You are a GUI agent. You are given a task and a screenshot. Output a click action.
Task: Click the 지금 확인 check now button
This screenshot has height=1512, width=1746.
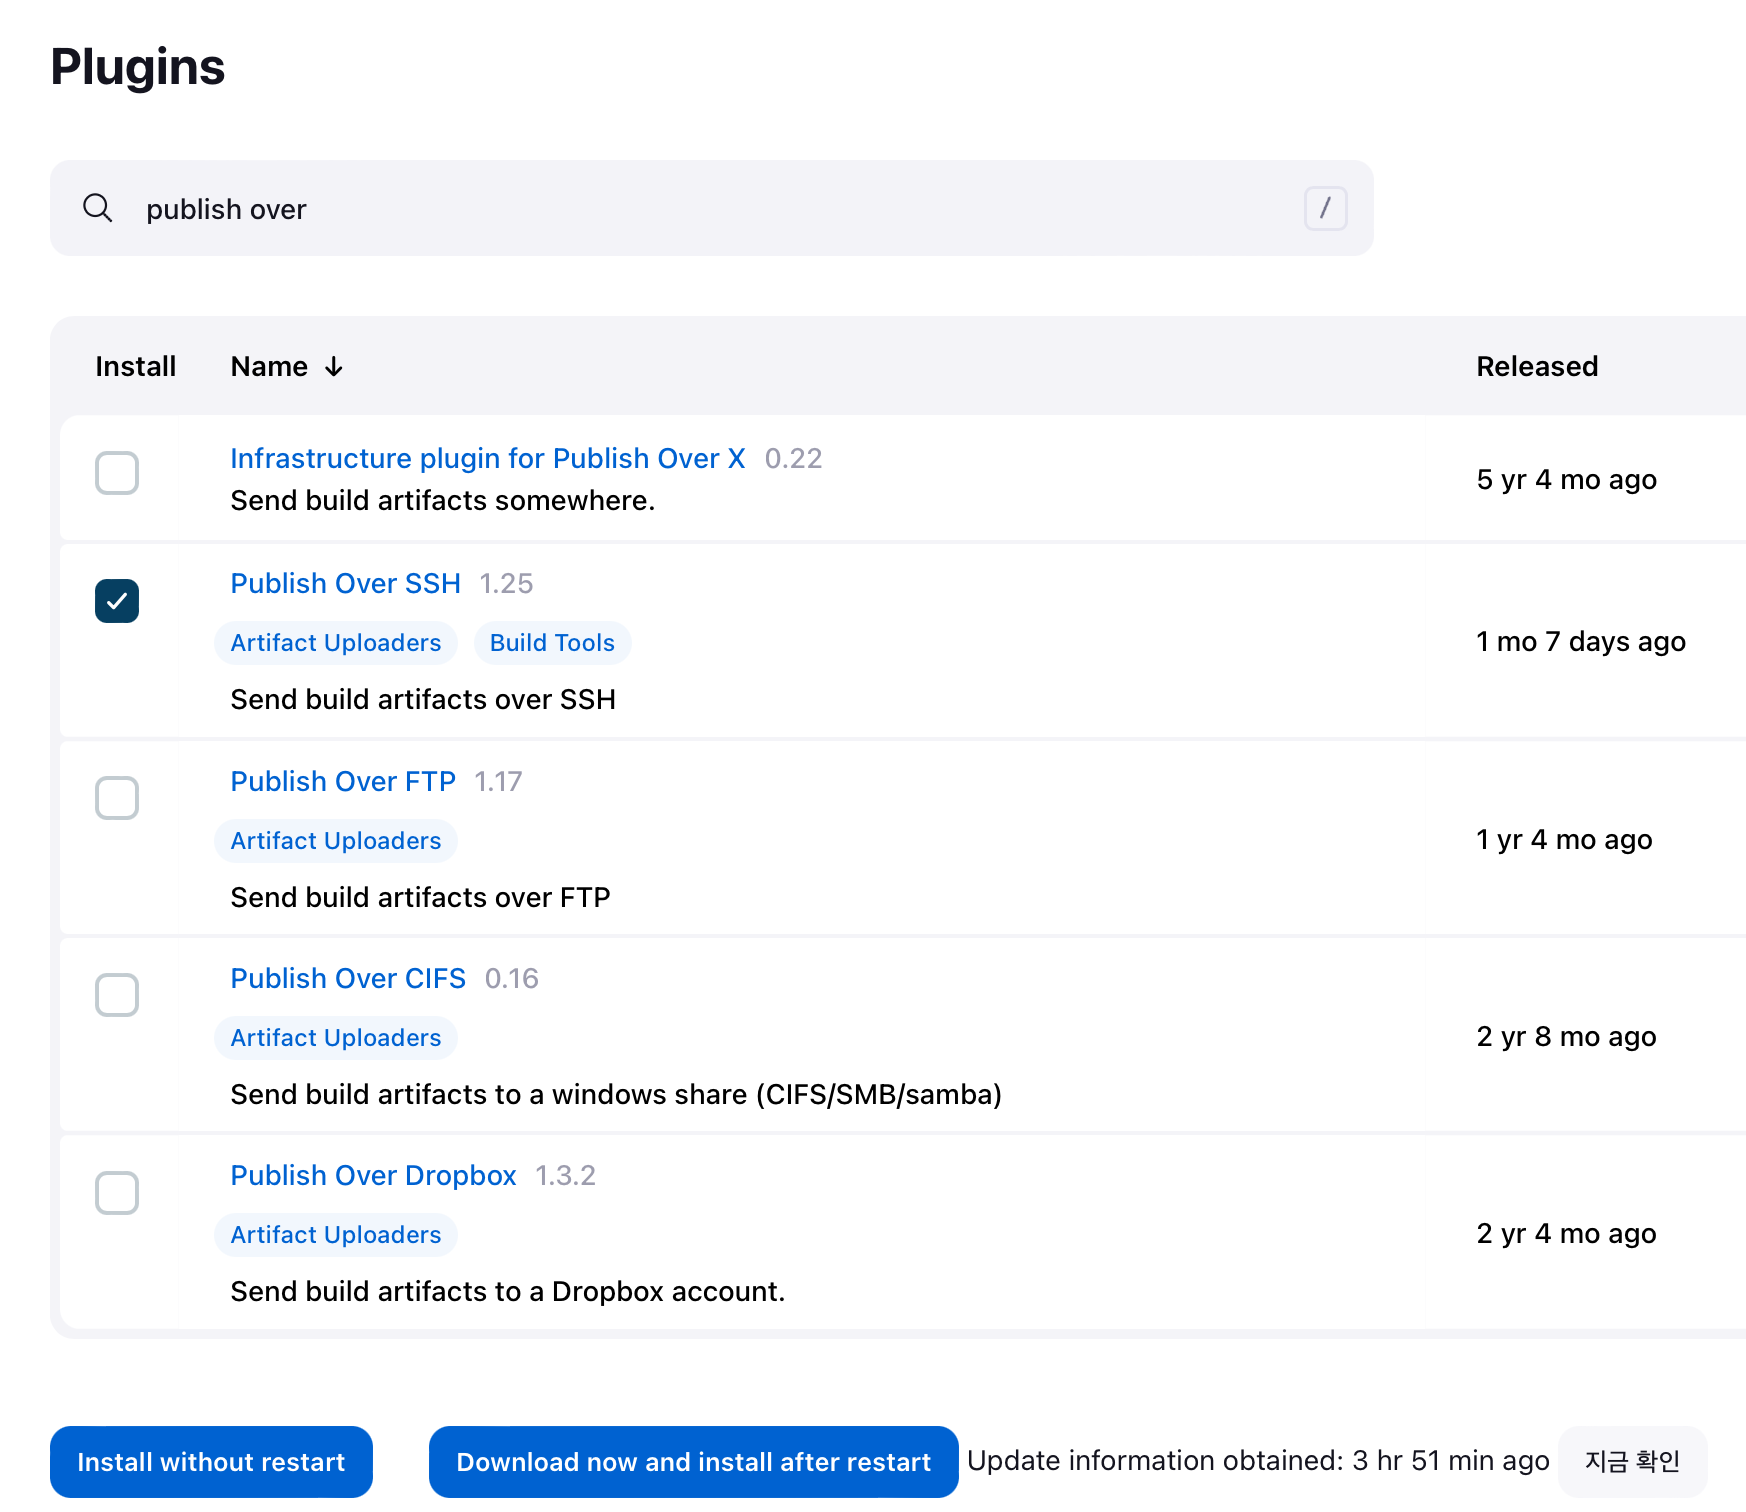1632,1462
